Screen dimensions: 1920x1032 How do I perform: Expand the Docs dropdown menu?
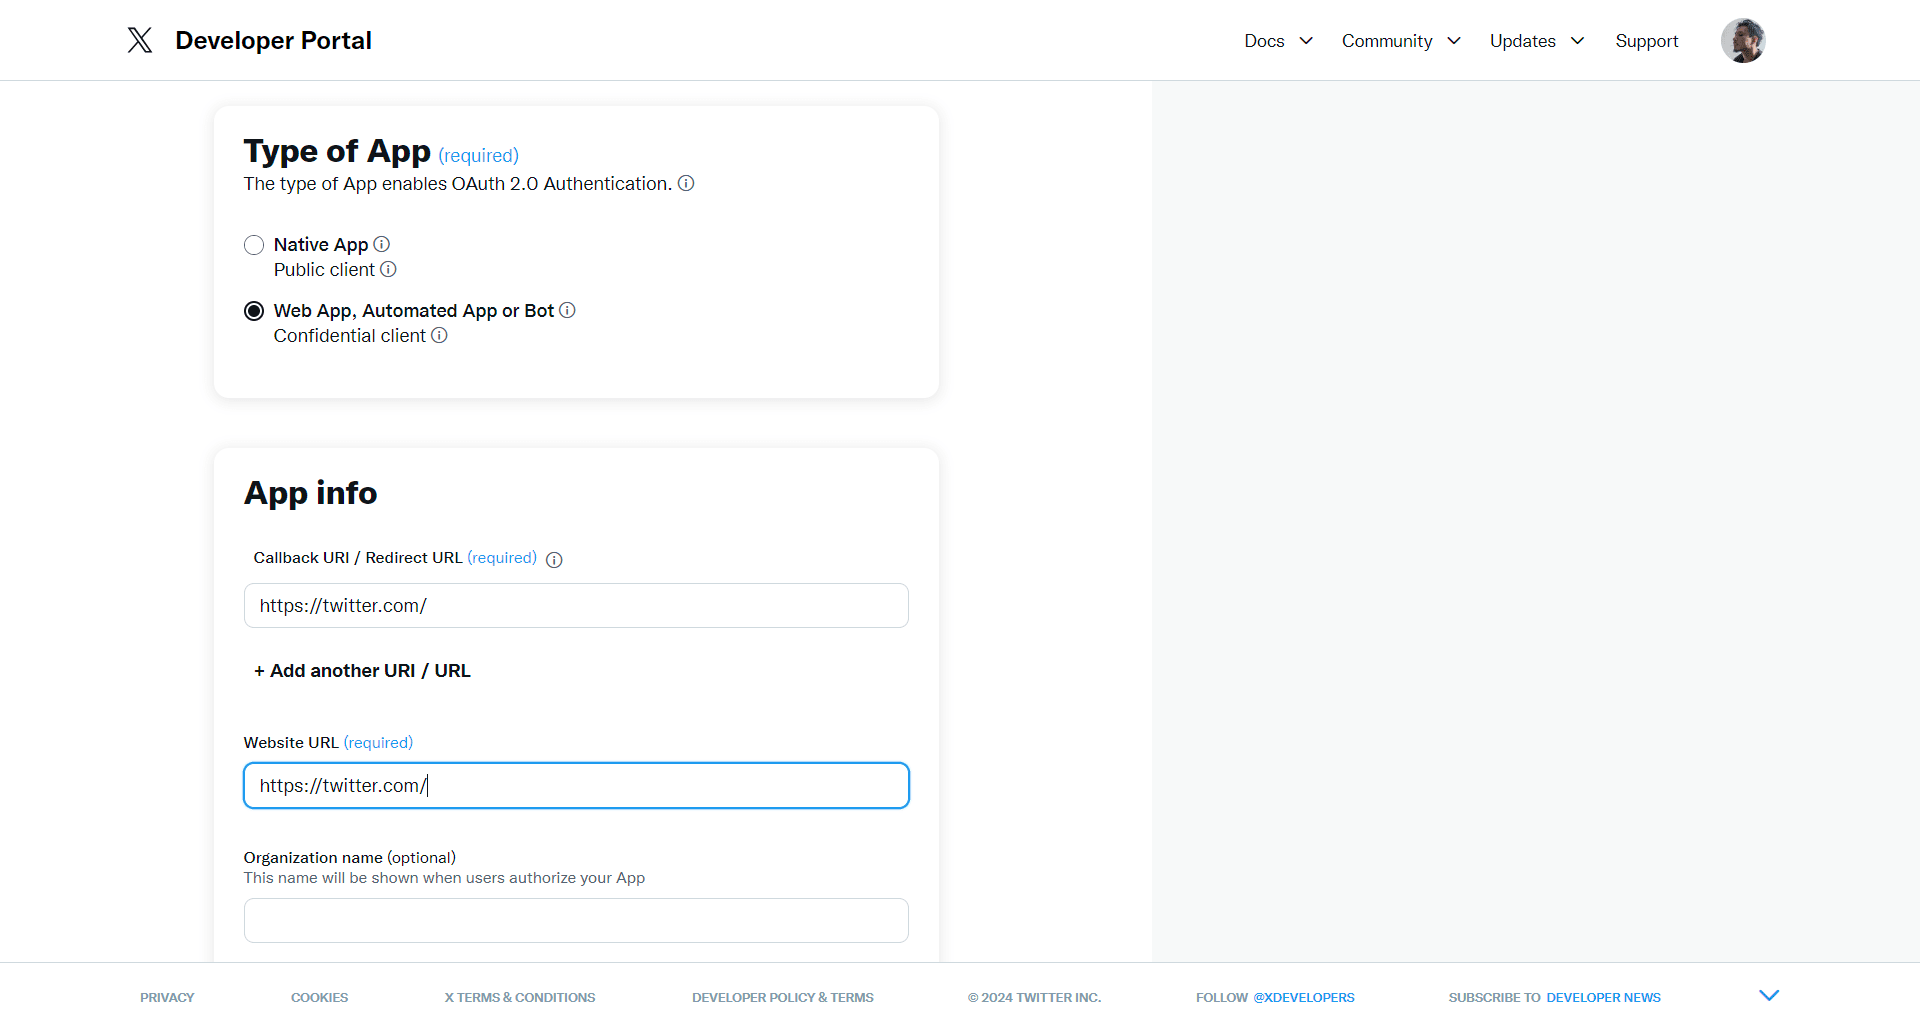(1278, 41)
